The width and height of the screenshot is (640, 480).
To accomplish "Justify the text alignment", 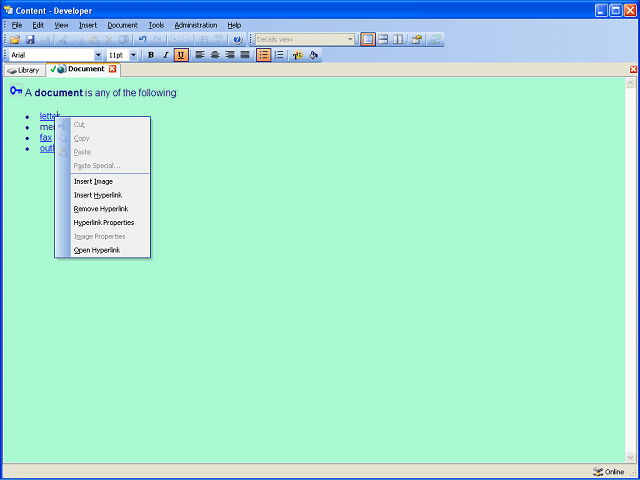I will (245, 55).
